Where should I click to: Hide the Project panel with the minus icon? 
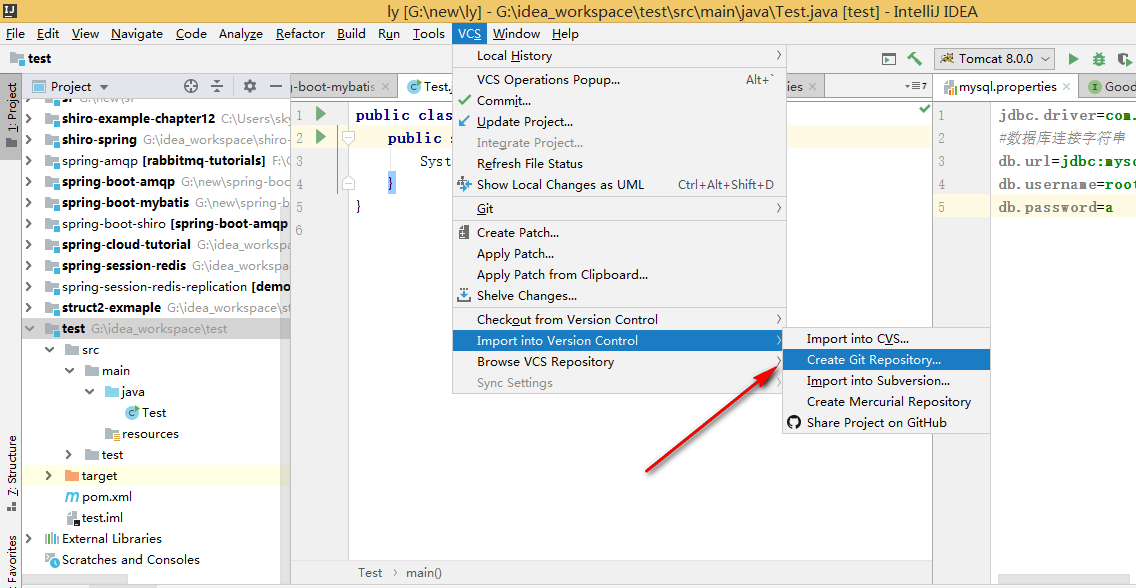275,86
